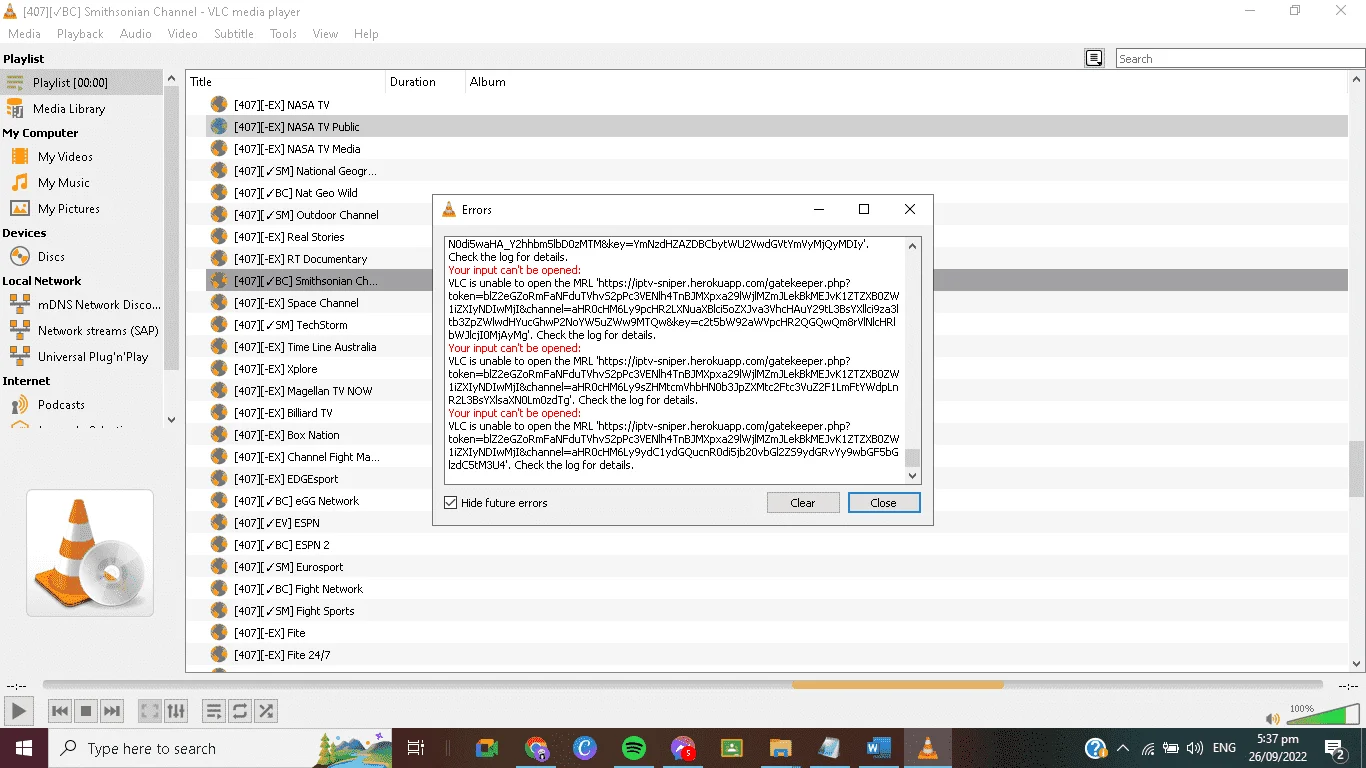Image resolution: width=1366 pixels, height=768 pixels.
Task: Open the Get Help tray icon
Action: click(x=1095, y=748)
